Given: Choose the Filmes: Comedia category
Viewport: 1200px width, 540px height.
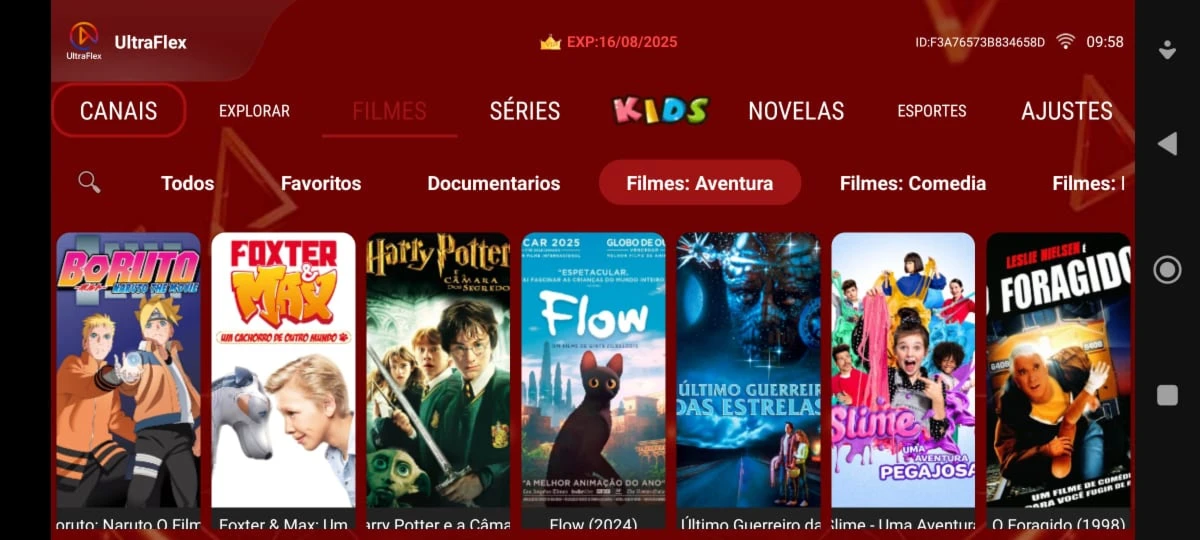Looking at the screenshot, I should click(913, 183).
